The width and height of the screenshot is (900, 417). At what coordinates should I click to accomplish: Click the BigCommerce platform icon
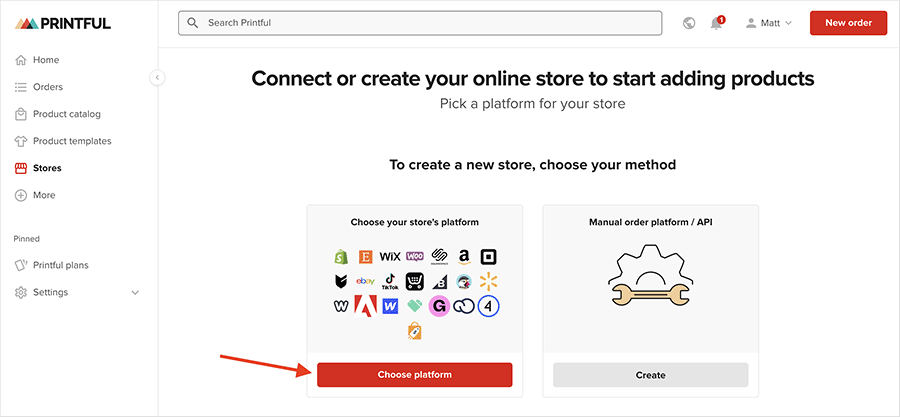point(439,281)
